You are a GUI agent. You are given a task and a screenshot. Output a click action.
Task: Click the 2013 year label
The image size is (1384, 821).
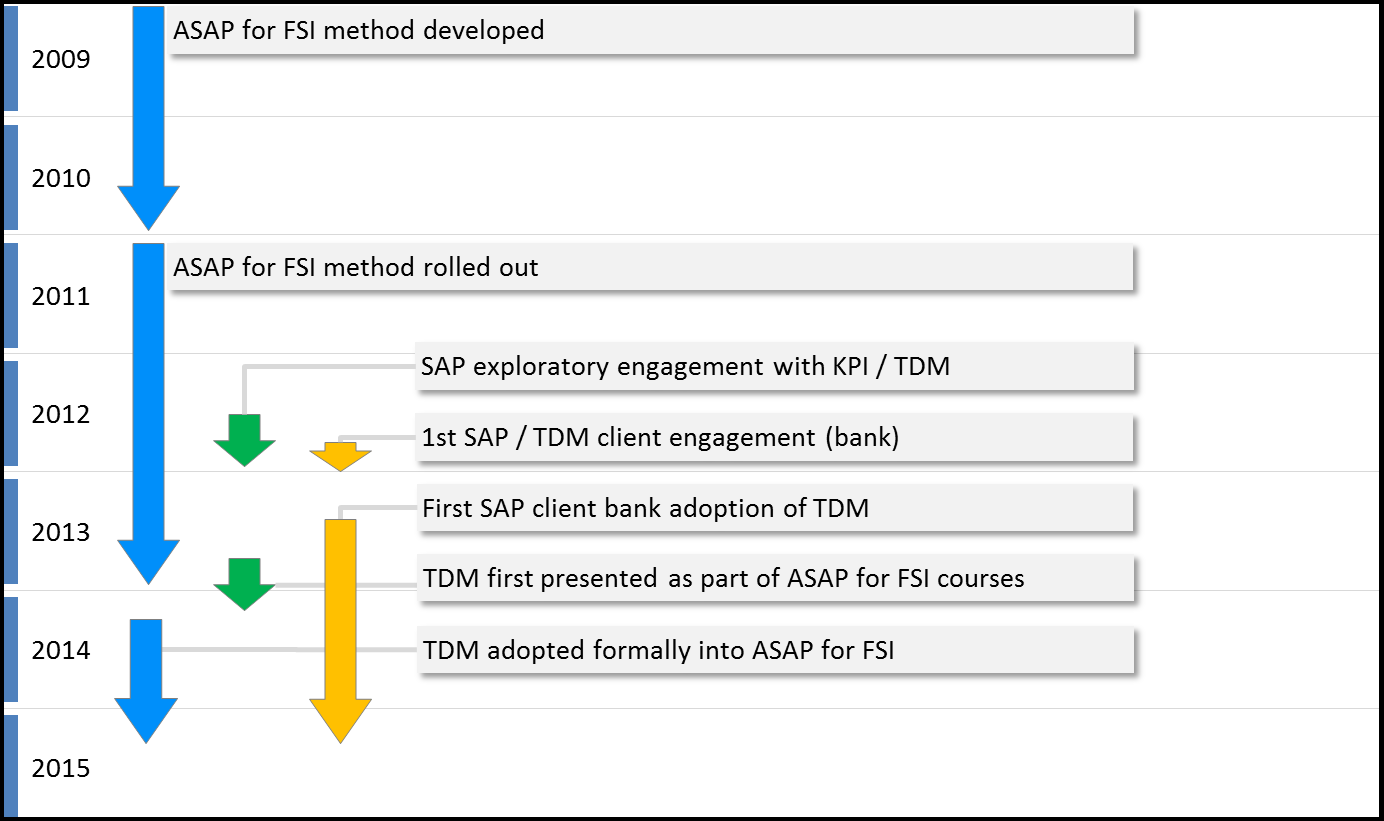click(61, 533)
